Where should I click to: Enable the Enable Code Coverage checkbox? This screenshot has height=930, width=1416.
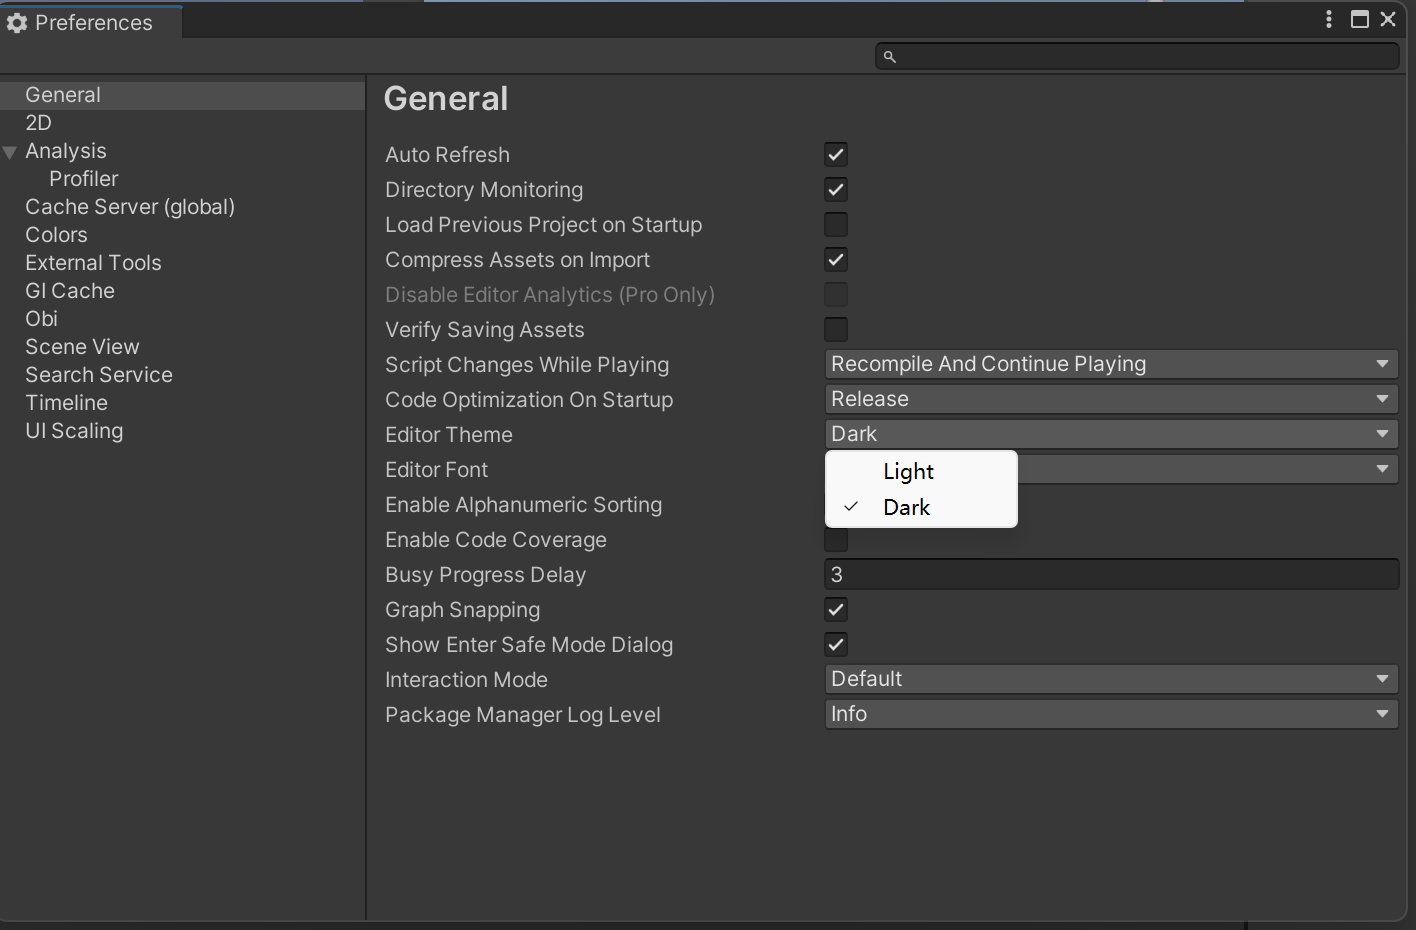pyautogui.click(x=836, y=541)
